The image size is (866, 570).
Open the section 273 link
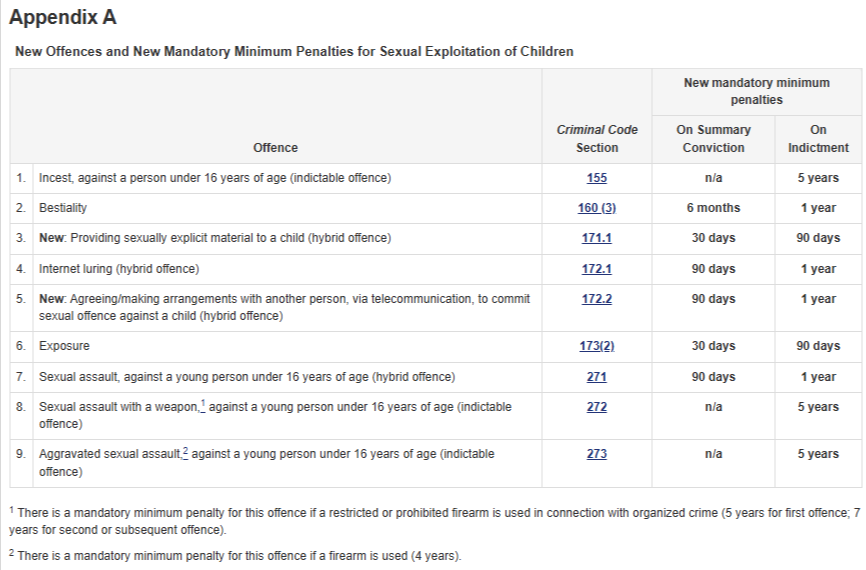(x=596, y=454)
